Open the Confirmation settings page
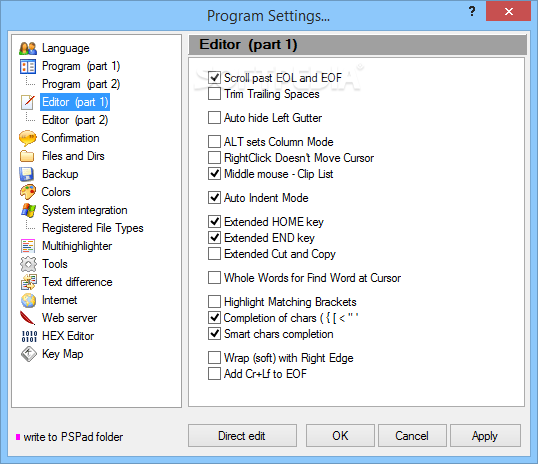The height and width of the screenshot is (464, 538). [x=70, y=138]
